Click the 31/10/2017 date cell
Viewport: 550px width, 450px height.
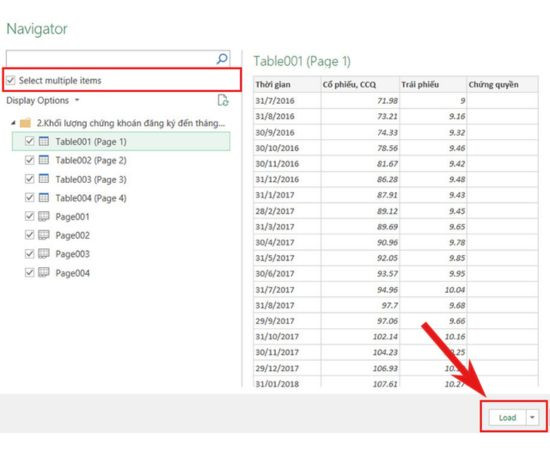pos(287,336)
